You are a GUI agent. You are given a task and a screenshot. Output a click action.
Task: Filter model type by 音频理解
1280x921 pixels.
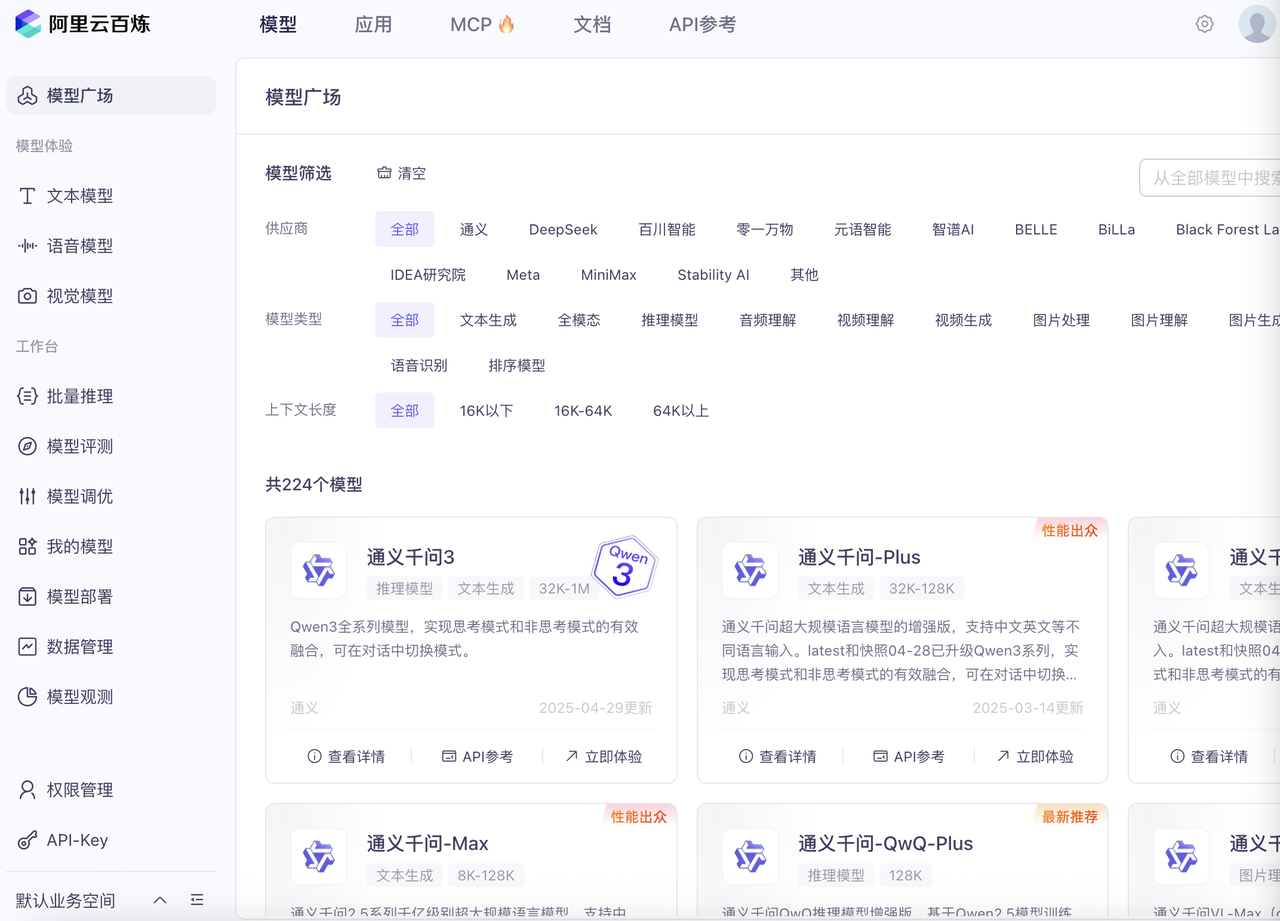(x=768, y=320)
